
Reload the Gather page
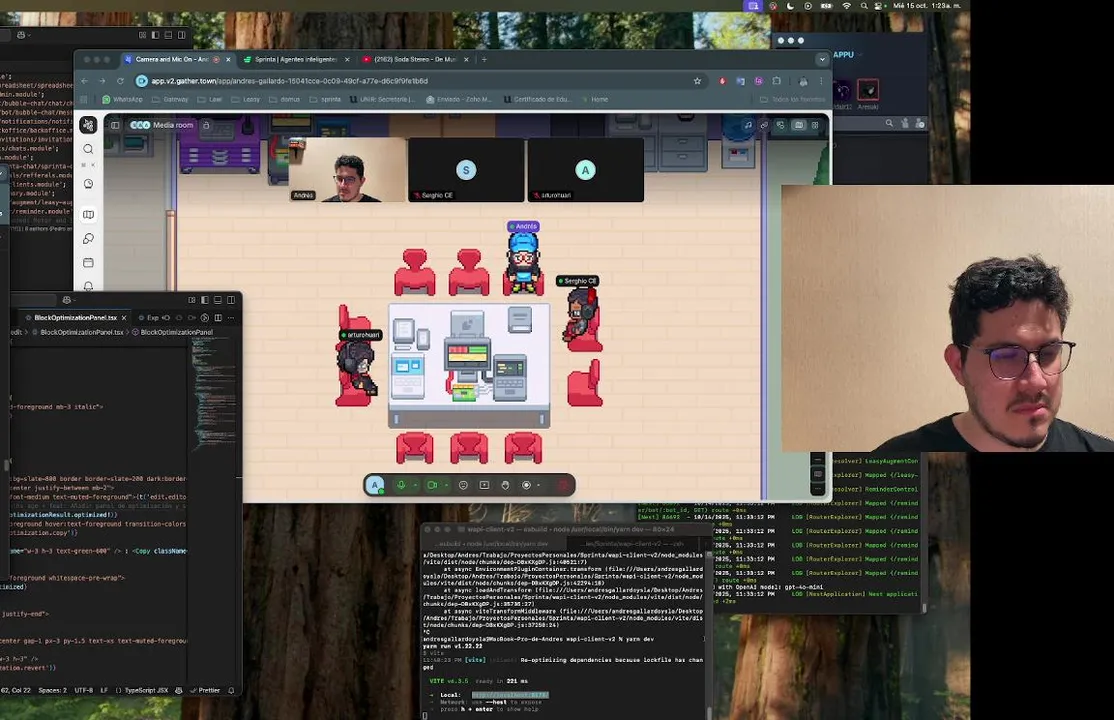click(x=120, y=81)
